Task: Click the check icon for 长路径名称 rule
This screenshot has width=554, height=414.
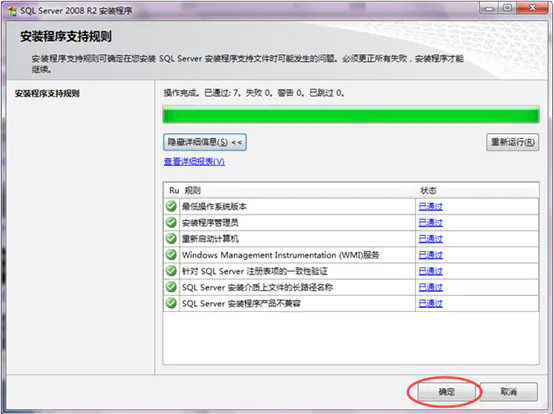Action: (x=171, y=287)
